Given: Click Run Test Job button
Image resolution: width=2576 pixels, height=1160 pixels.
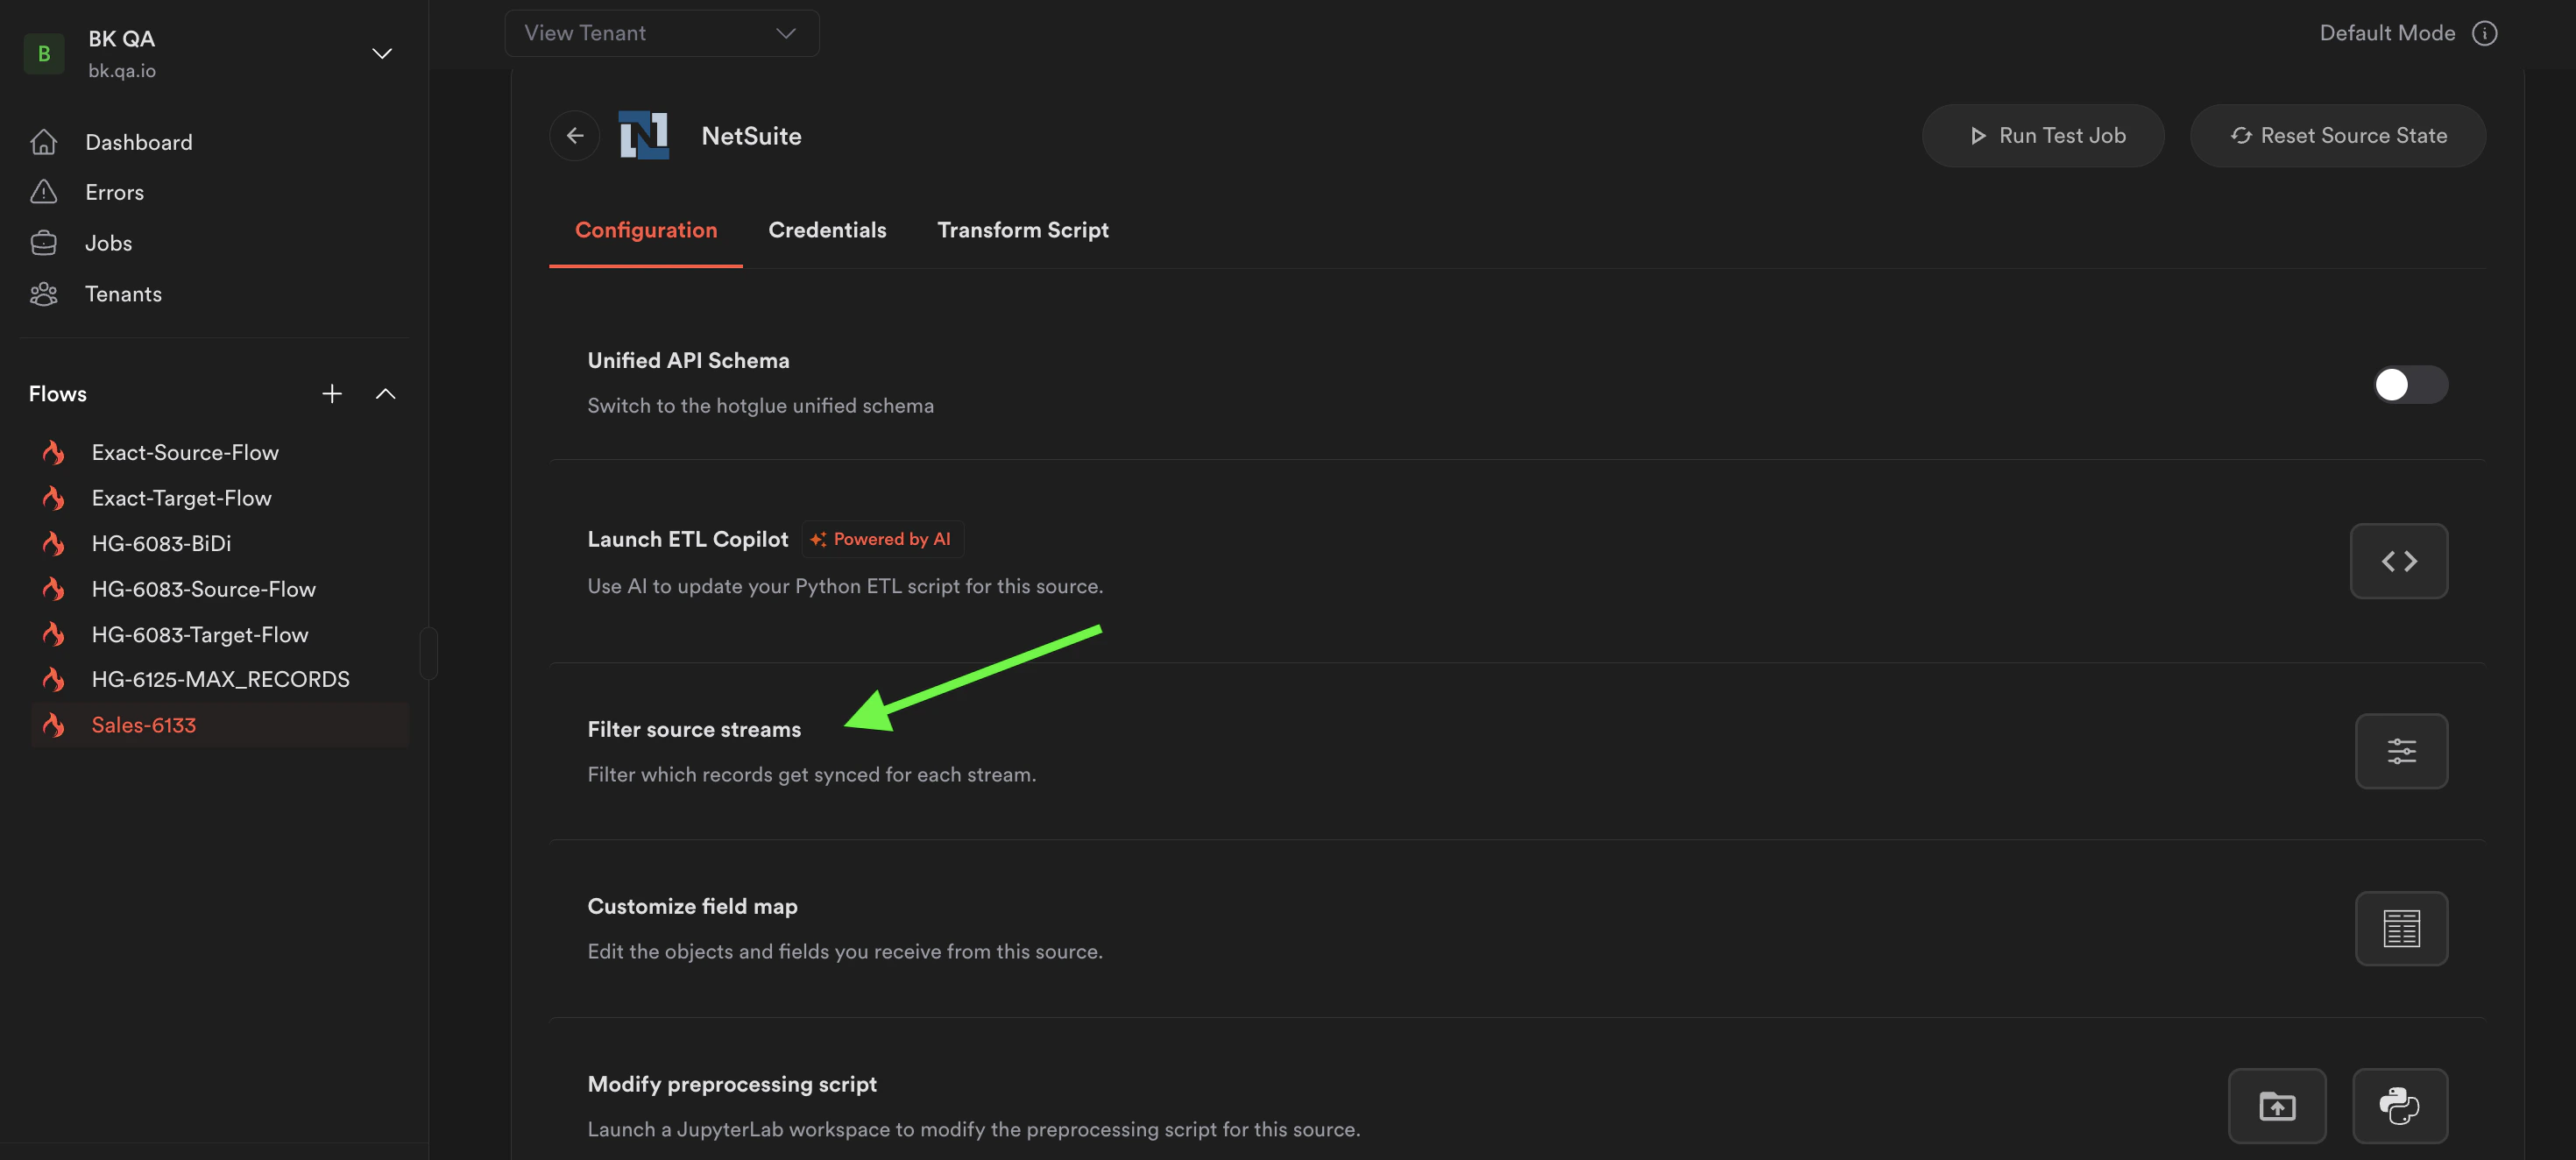Looking at the screenshot, I should (x=2043, y=135).
